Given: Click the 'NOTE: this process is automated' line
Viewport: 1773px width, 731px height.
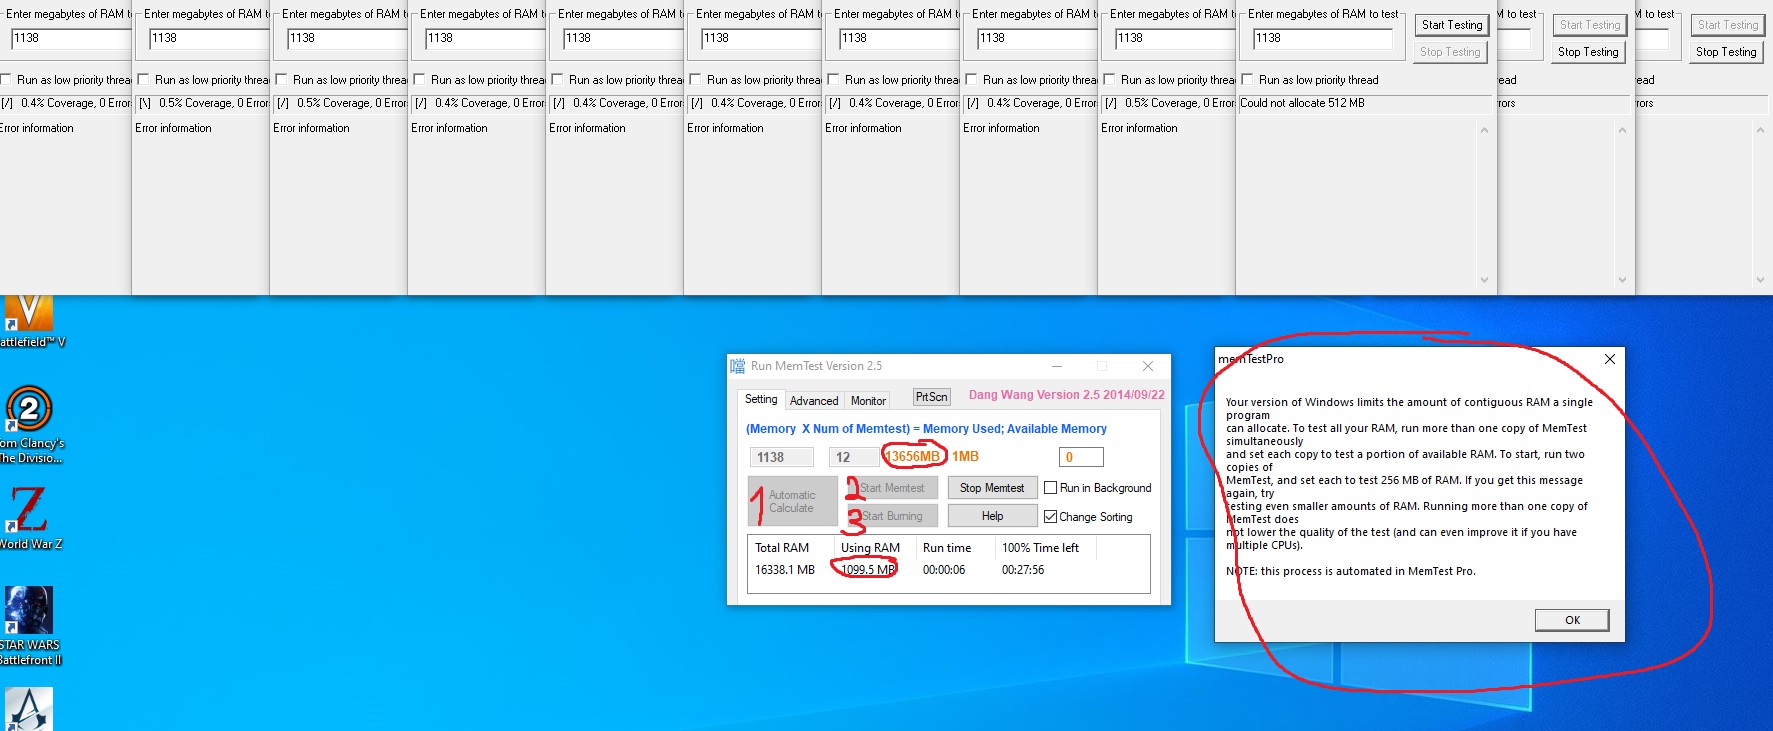Looking at the screenshot, I should (x=1351, y=571).
